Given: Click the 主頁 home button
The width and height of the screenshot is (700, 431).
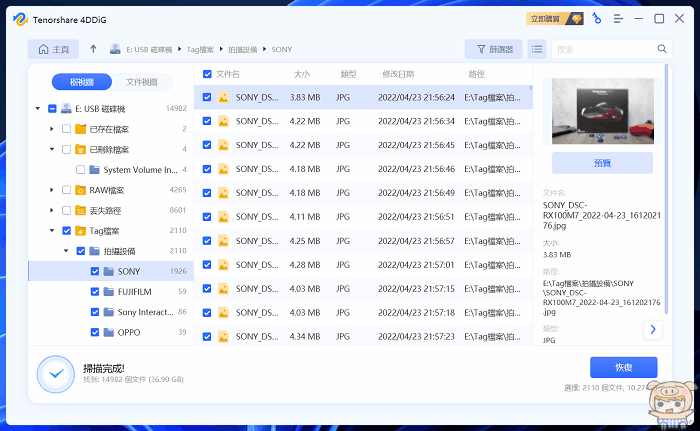Looking at the screenshot, I should coord(53,48).
